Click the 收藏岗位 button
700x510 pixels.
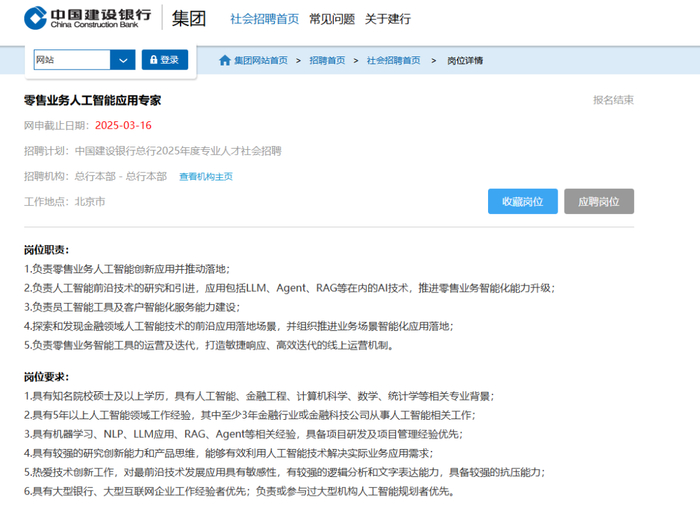[522, 201]
